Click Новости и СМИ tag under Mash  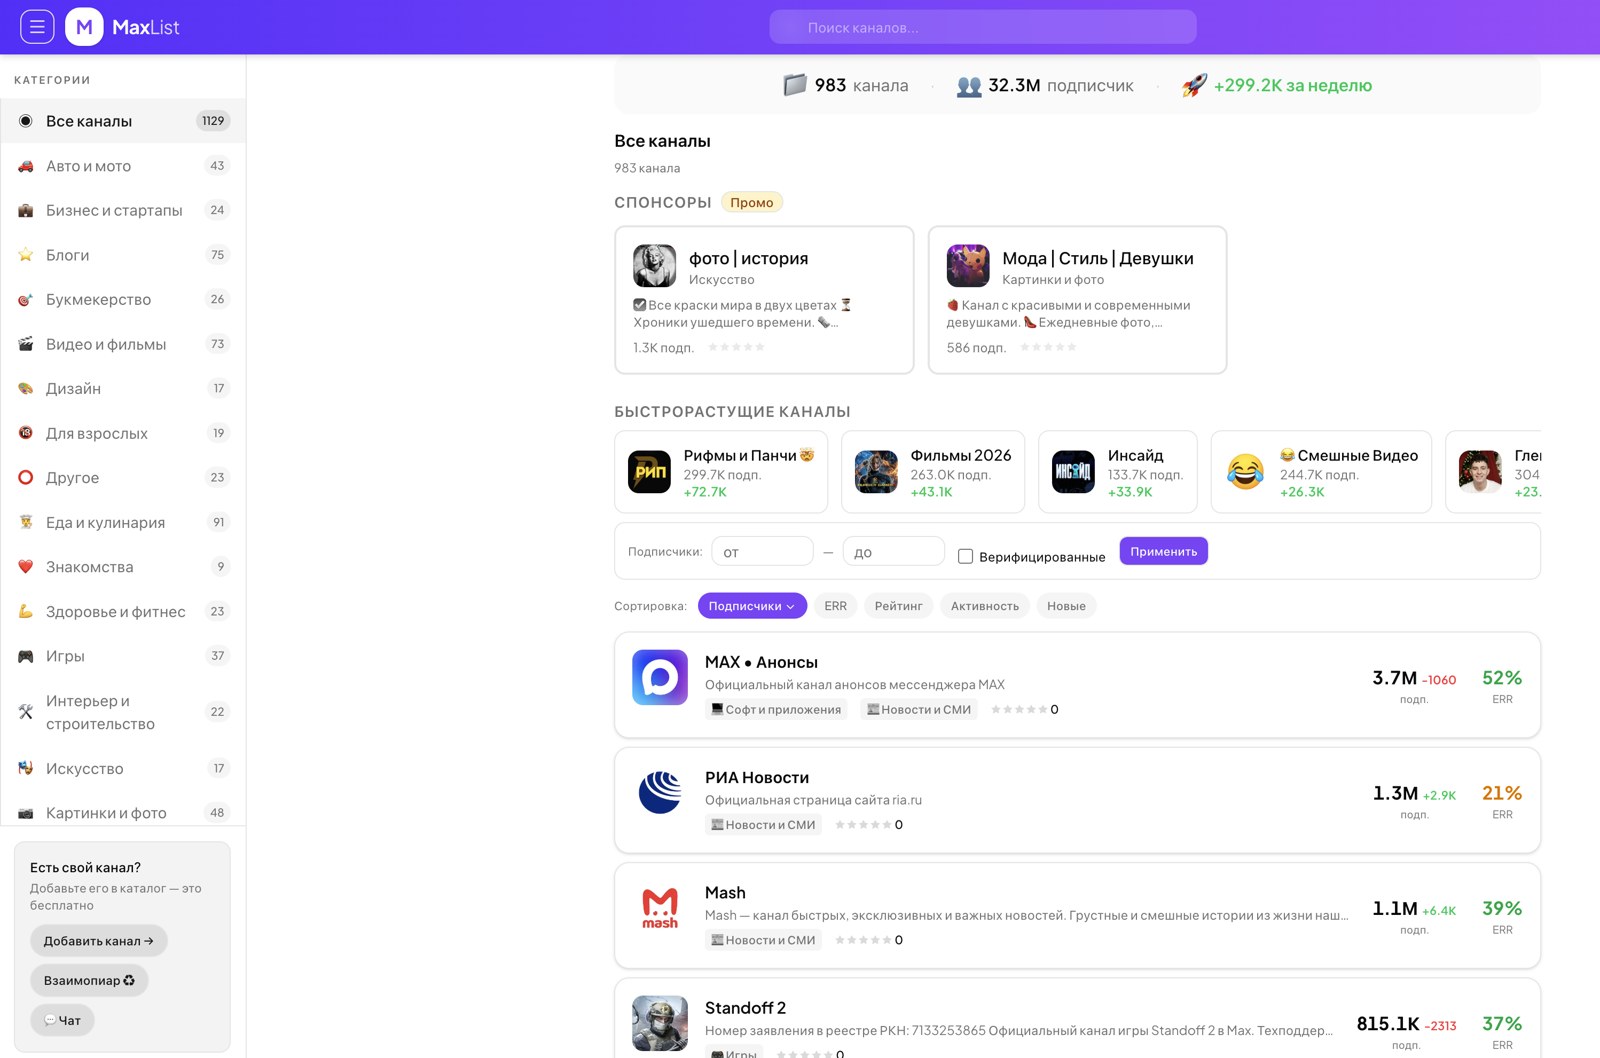tap(763, 940)
